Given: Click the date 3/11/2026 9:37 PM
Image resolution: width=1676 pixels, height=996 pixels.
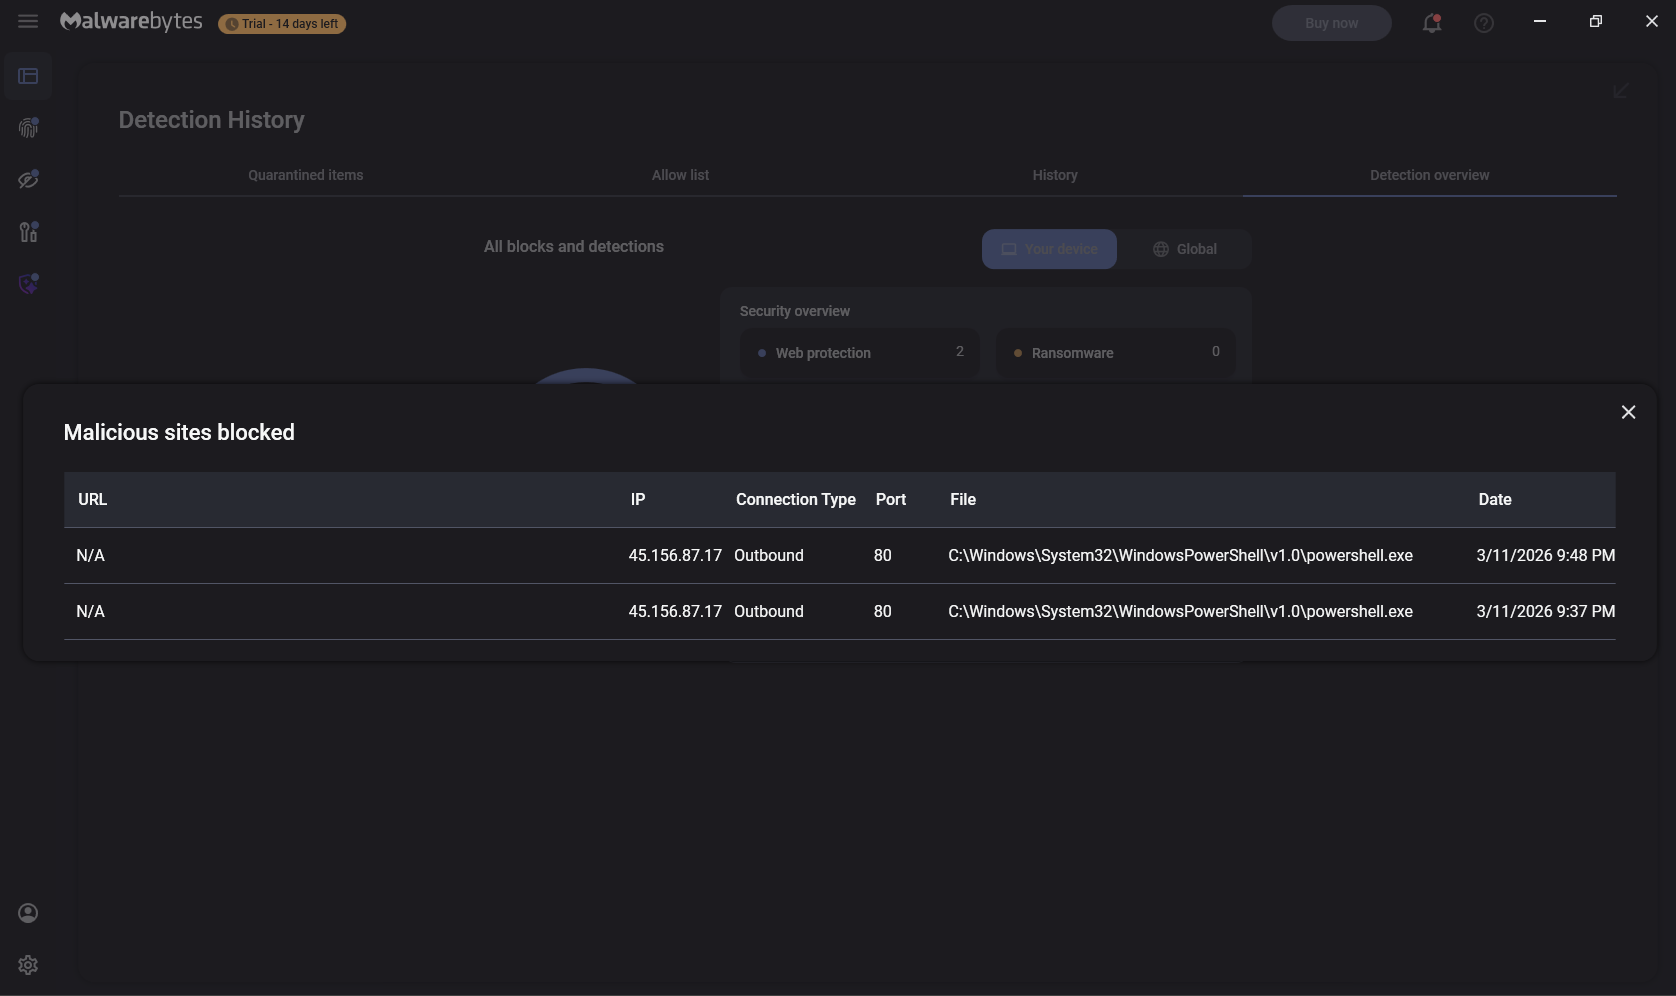Looking at the screenshot, I should click(1546, 611).
